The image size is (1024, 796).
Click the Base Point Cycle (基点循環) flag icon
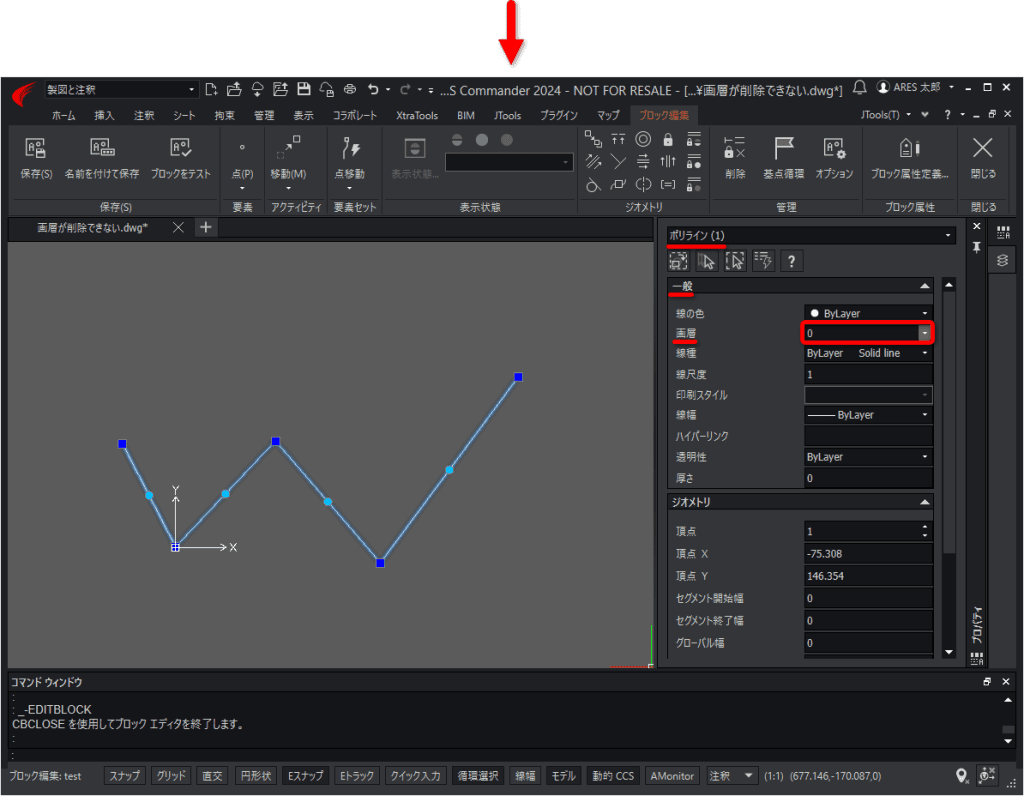click(x=783, y=149)
